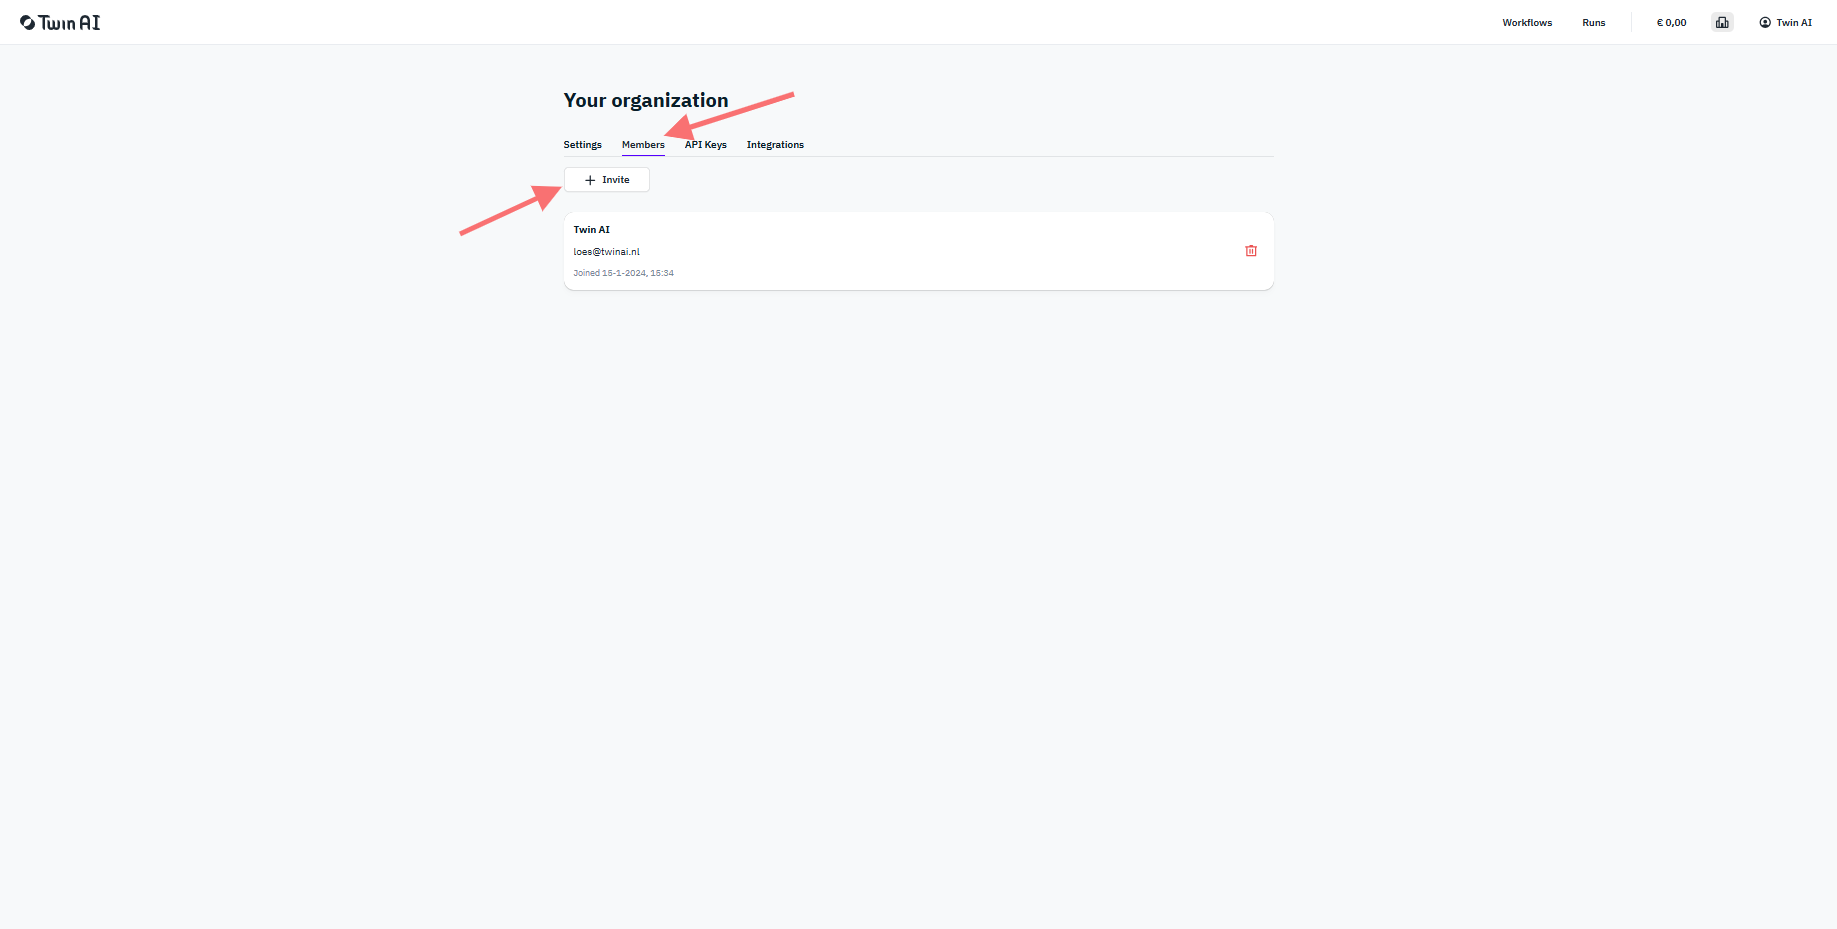Screen dimensions: 1837x929
Task: Delete member using the red trash icon
Action: [1251, 251]
